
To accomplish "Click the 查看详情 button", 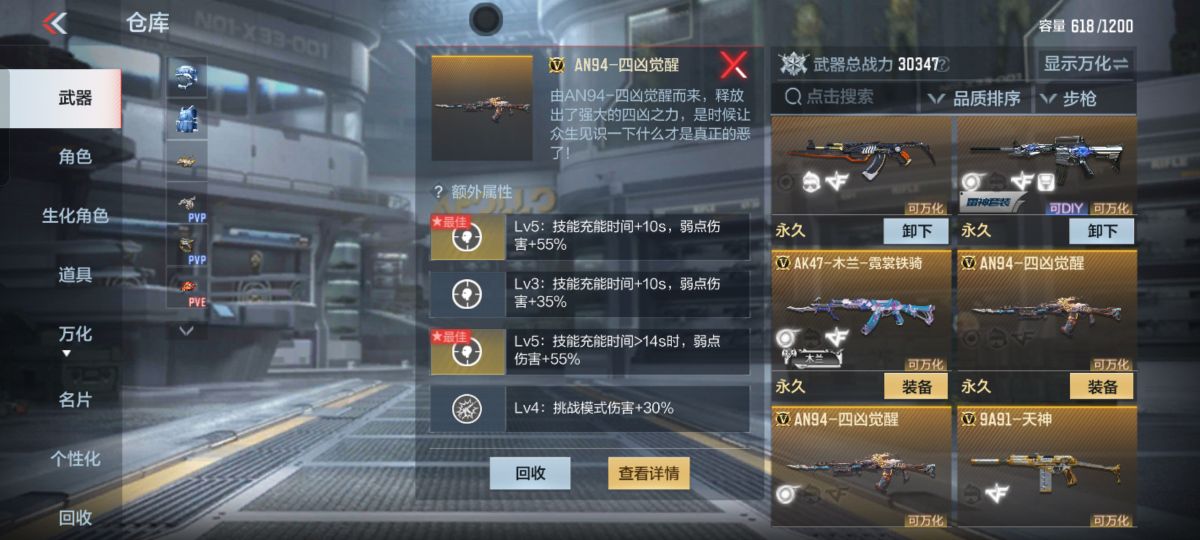I will tap(649, 473).
